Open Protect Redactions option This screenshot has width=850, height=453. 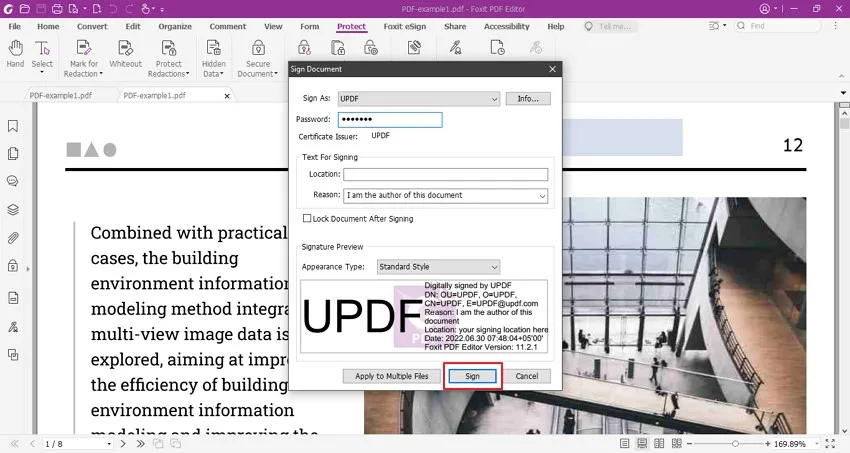[x=169, y=58]
